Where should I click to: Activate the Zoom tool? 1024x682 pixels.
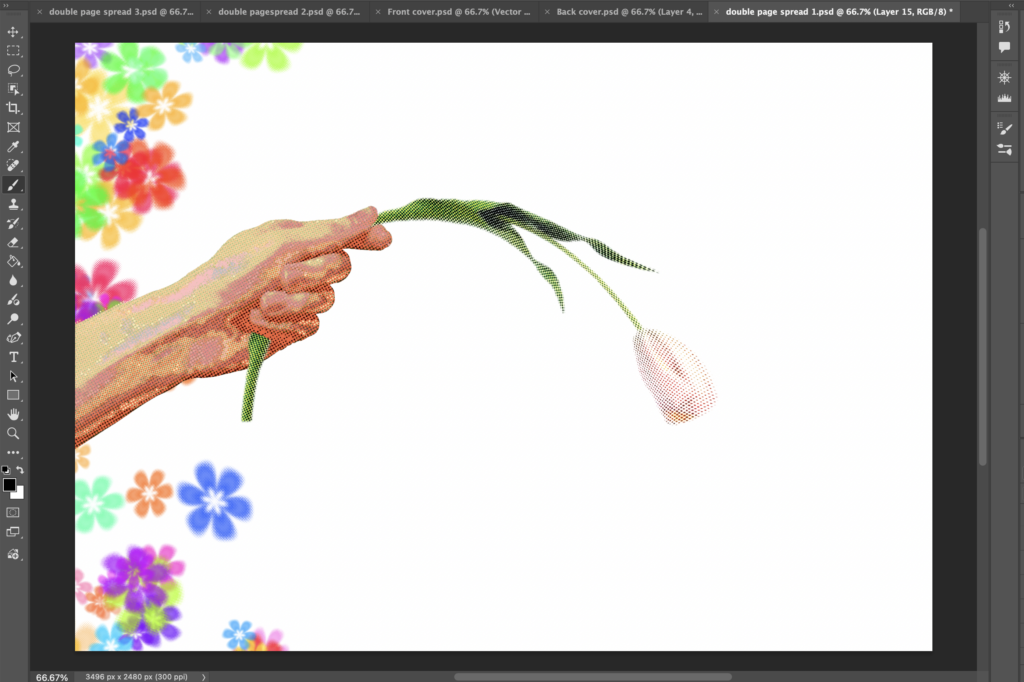coord(14,433)
